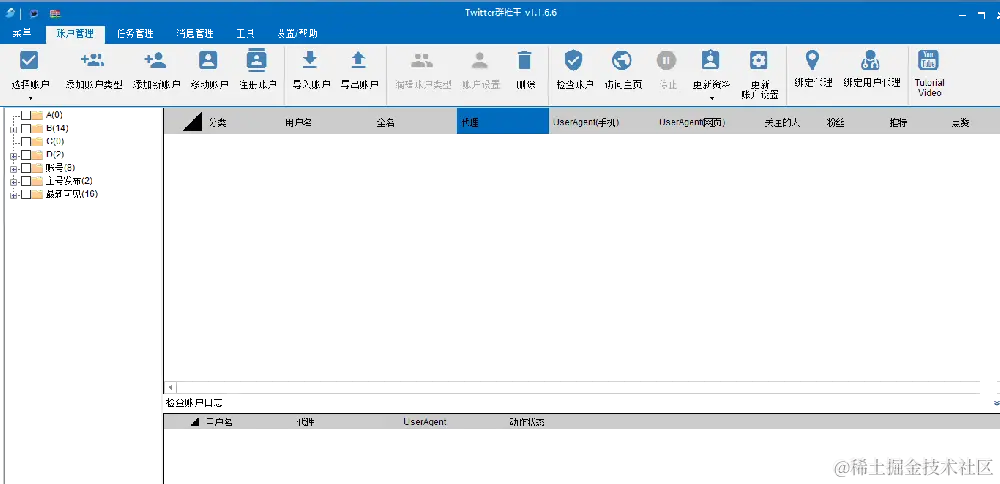Click the log table username column header
1000x484 pixels.
(x=219, y=422)
